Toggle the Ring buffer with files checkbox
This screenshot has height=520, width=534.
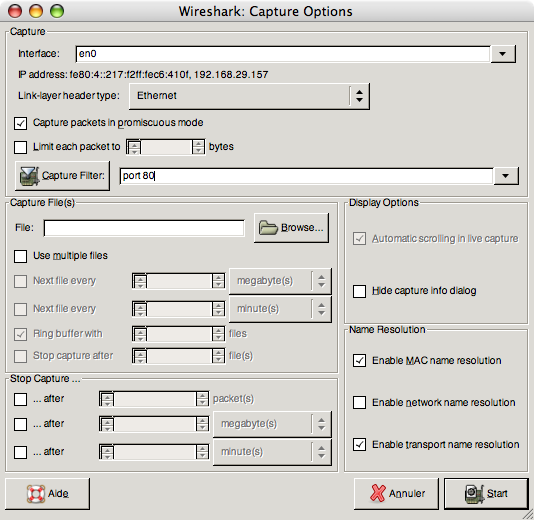coord(20,334)
